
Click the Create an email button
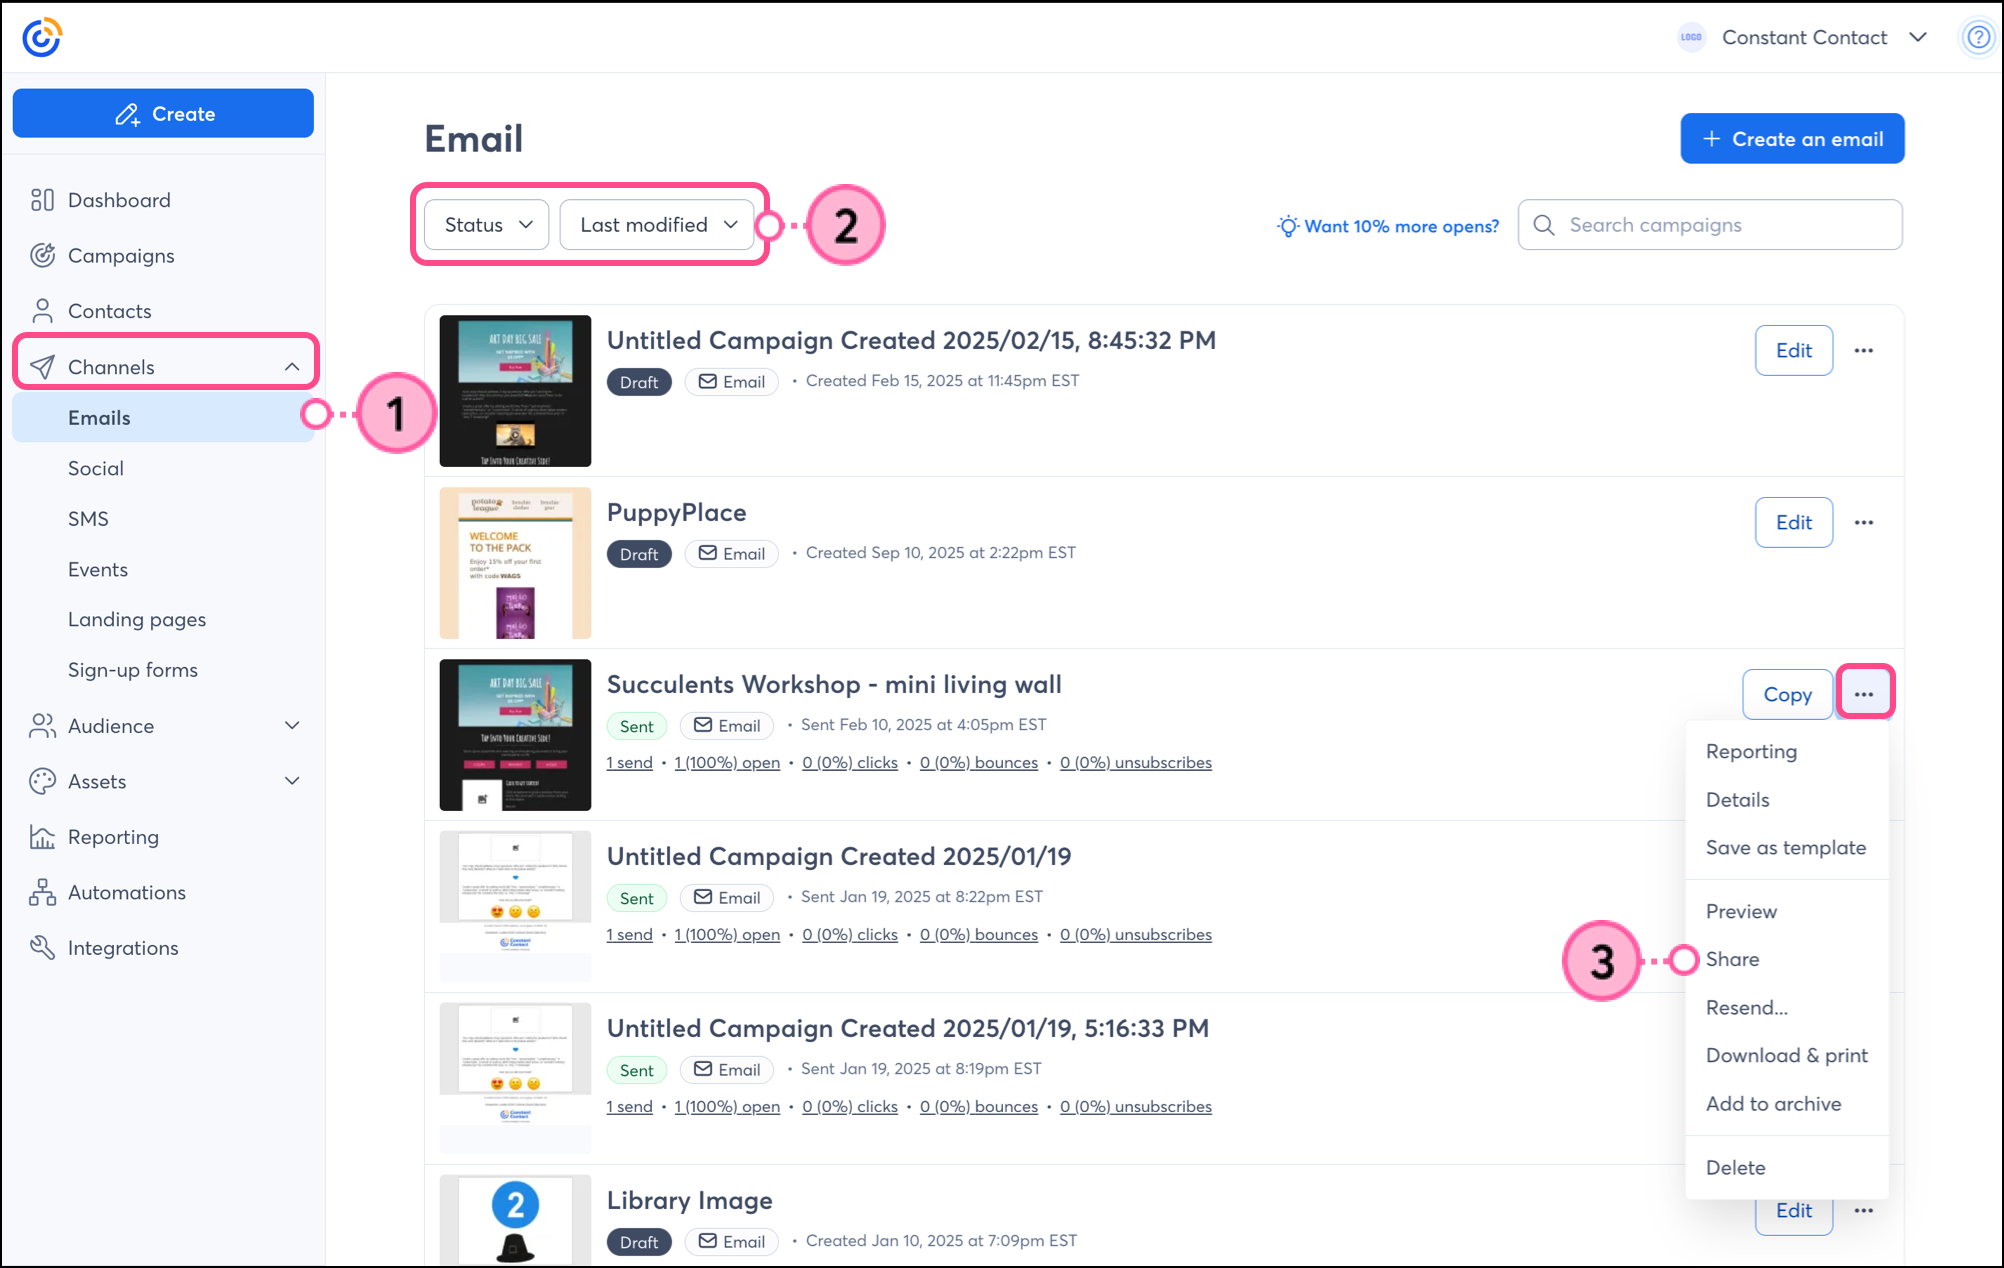coord(1791,139)
